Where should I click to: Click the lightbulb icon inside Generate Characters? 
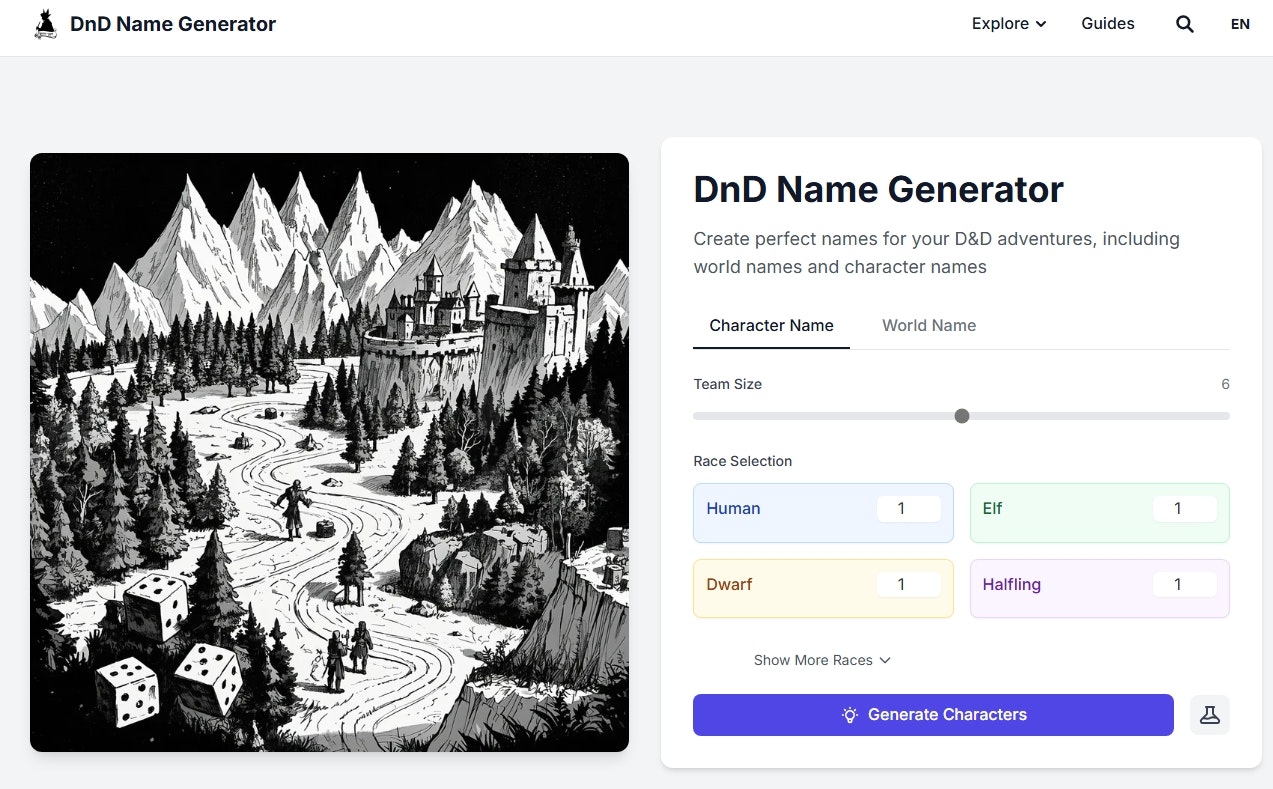coord(849,714)
